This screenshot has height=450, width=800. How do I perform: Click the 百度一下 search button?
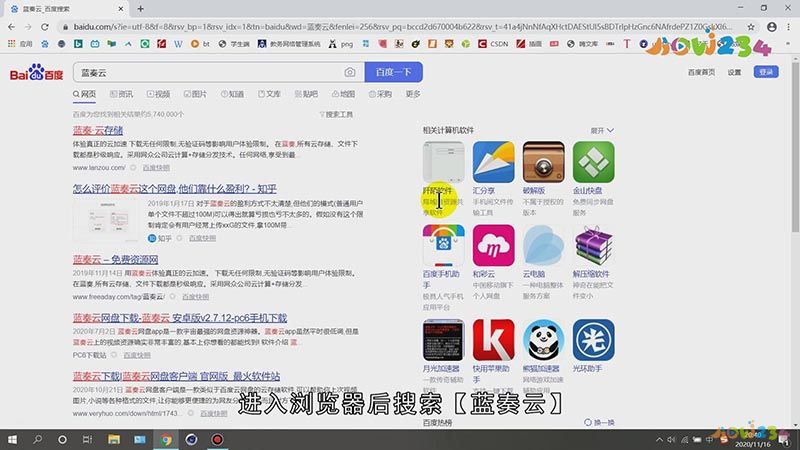click(393, 72)
